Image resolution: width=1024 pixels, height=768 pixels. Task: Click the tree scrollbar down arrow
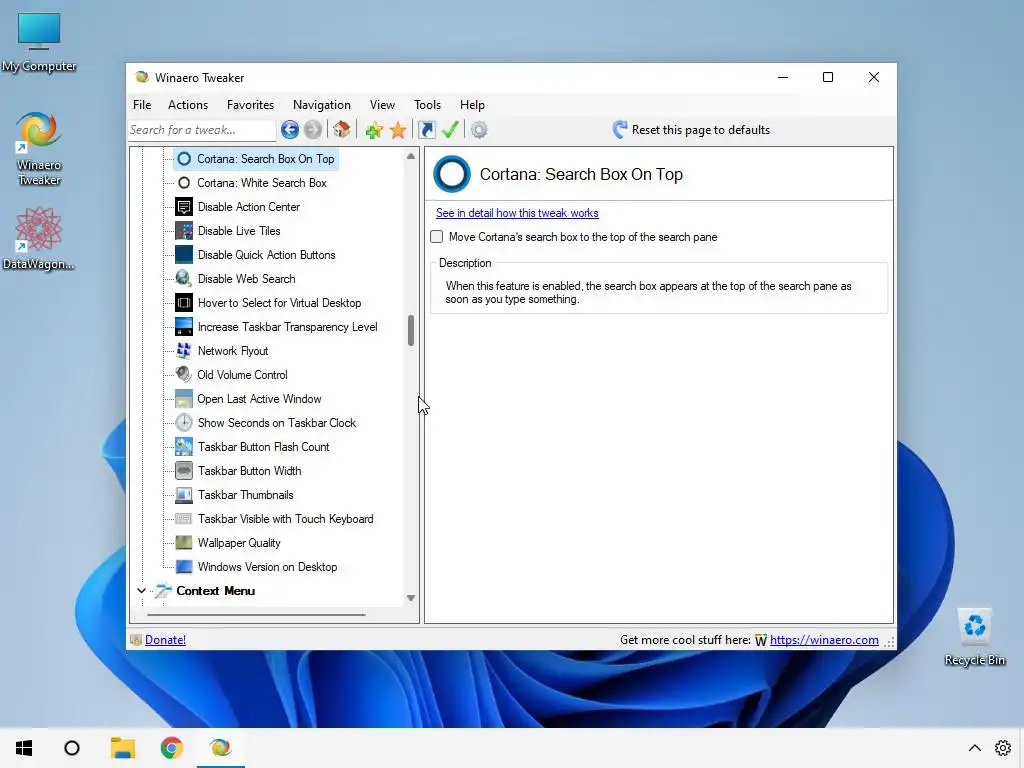411,598
